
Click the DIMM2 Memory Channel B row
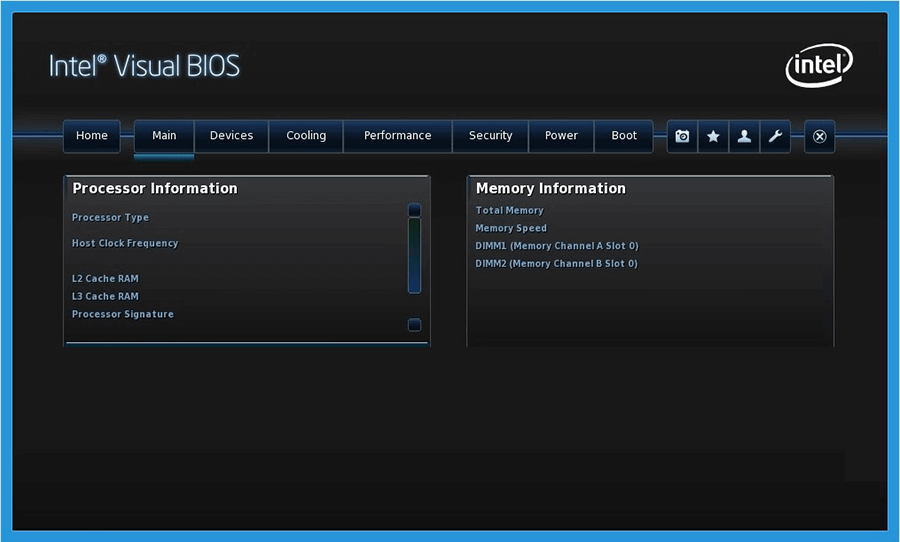(x=556, y=264)
